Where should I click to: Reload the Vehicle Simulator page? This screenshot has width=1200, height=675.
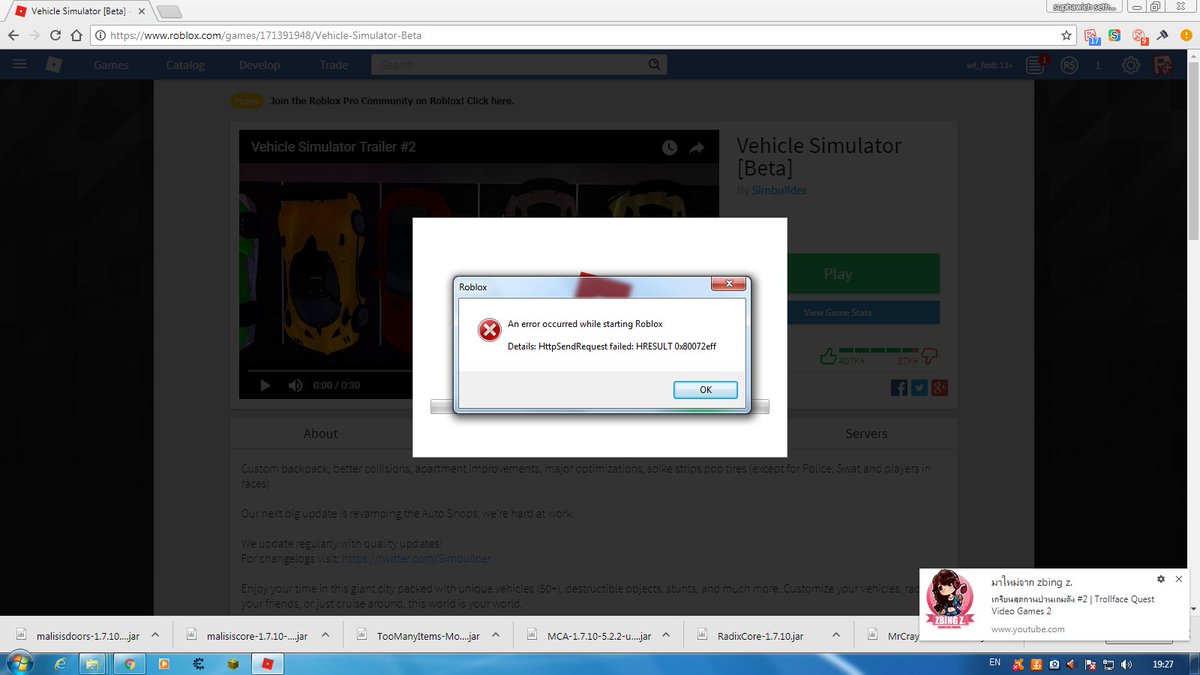point(55,35)
